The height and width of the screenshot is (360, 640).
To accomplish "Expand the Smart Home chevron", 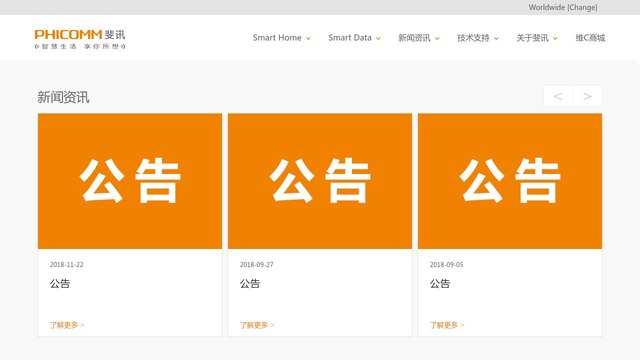I will coord(309,38).
